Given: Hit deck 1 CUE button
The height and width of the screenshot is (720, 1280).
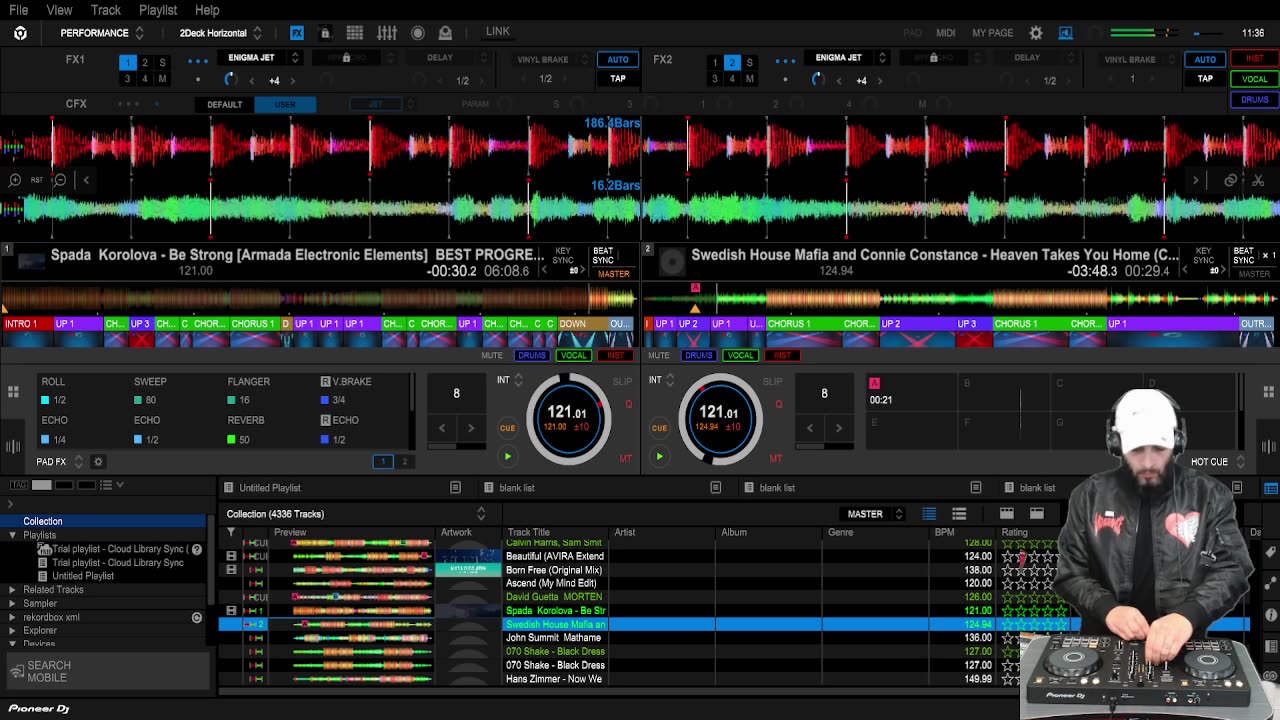Looking at the screenshot, I should [507, 428].
